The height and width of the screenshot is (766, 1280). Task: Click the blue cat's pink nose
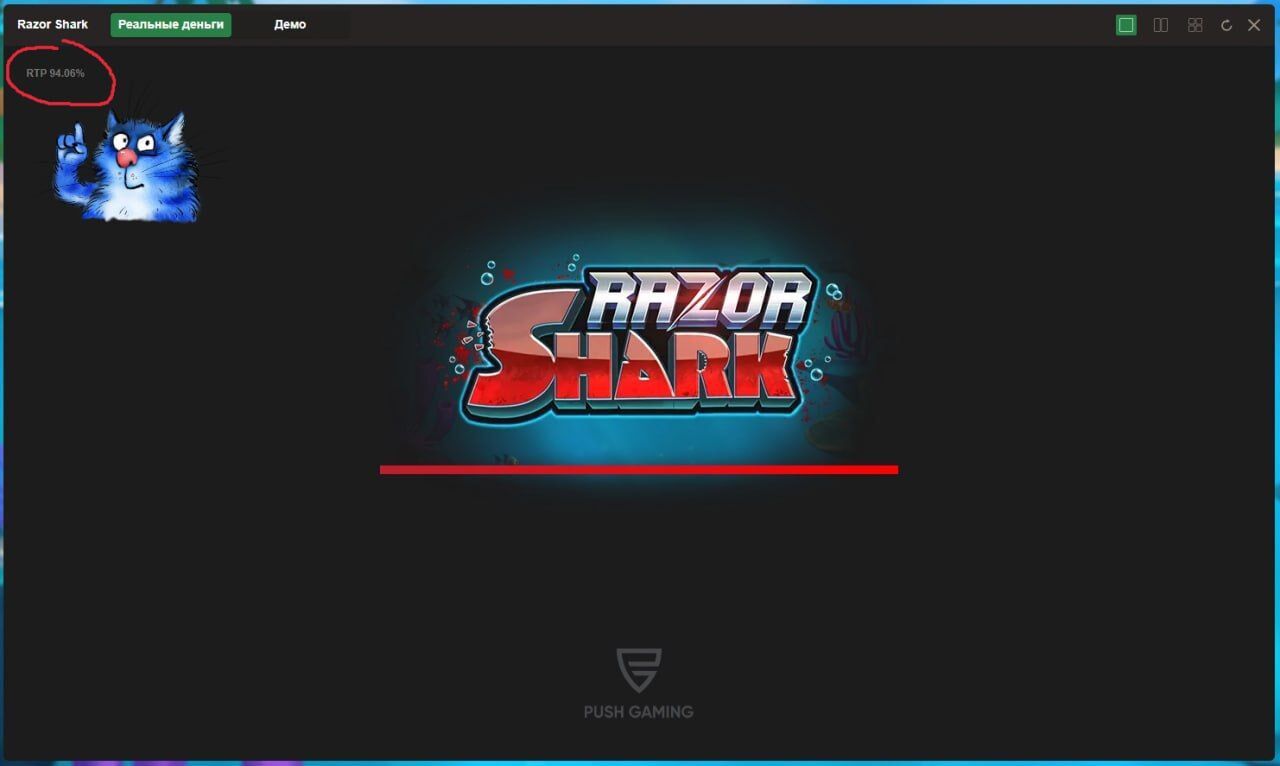click(x=127, y=157)
